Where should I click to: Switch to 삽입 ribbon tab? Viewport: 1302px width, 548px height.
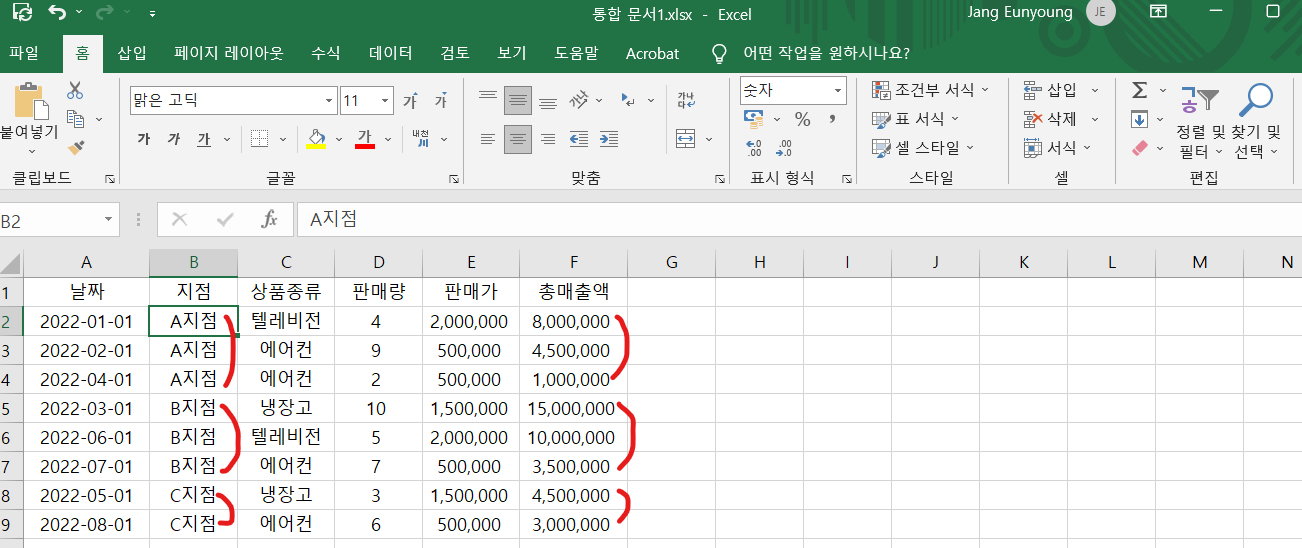pyautogui.click(x=132, y=53)
